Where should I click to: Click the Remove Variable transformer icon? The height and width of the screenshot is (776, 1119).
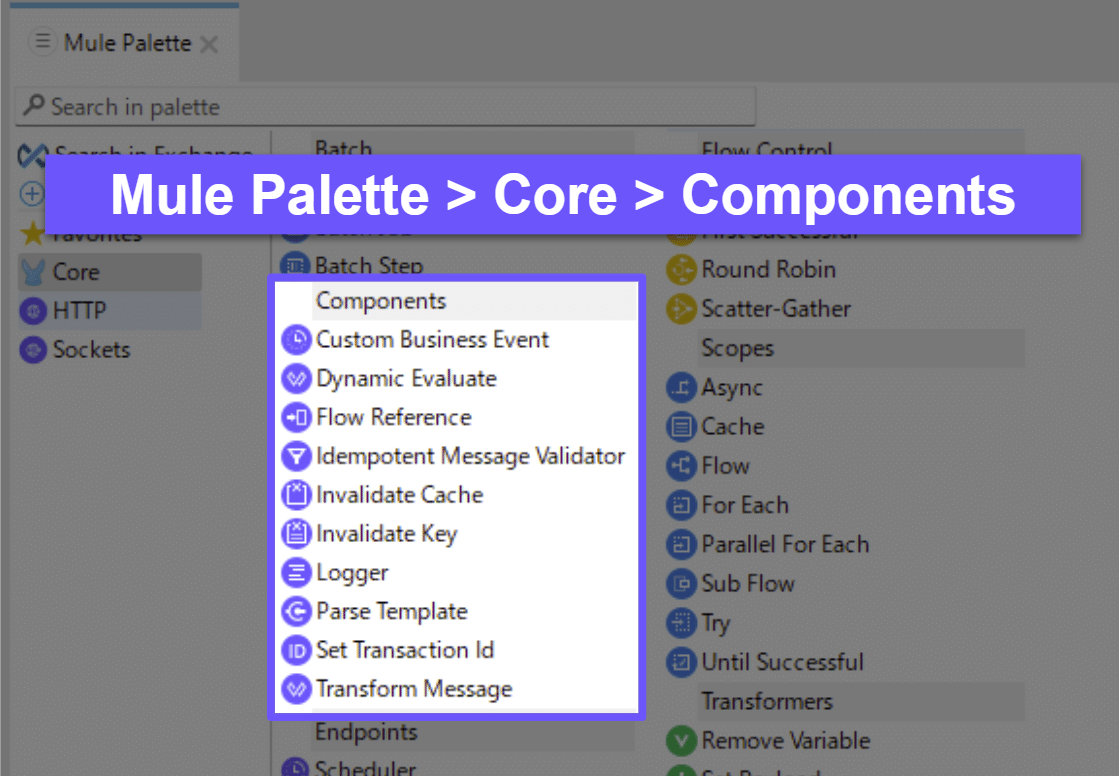(681, 740)
